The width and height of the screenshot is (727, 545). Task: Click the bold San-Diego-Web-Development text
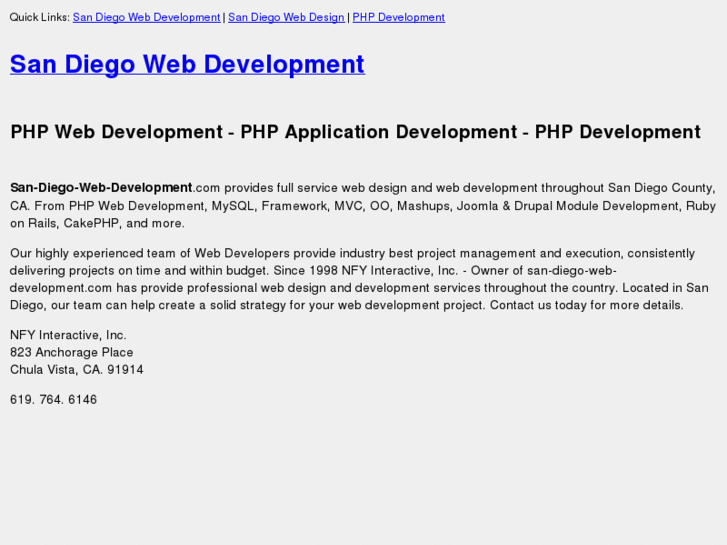tap(101, 187)
